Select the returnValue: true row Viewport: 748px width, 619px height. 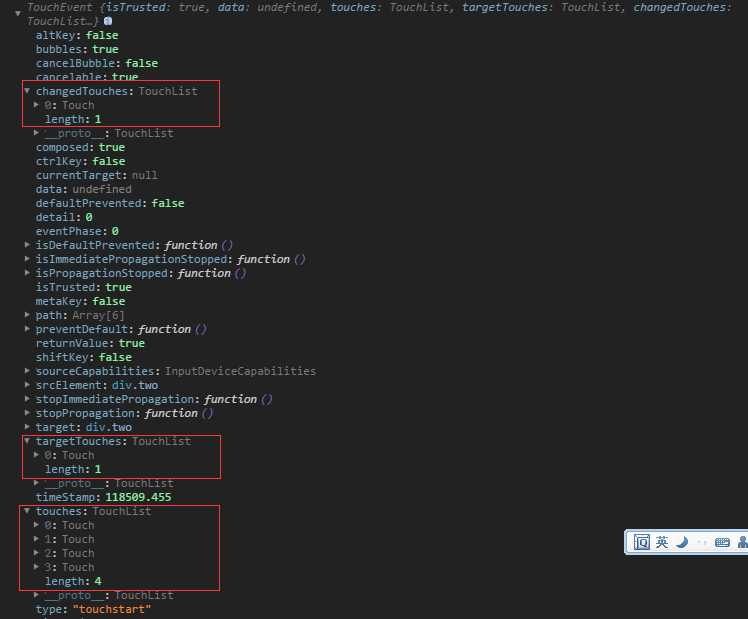(90, 343)
